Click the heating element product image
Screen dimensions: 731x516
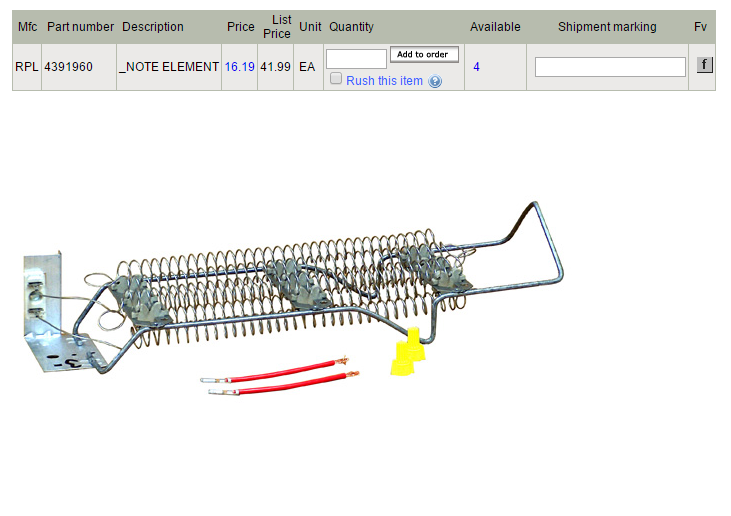(294, 298)
